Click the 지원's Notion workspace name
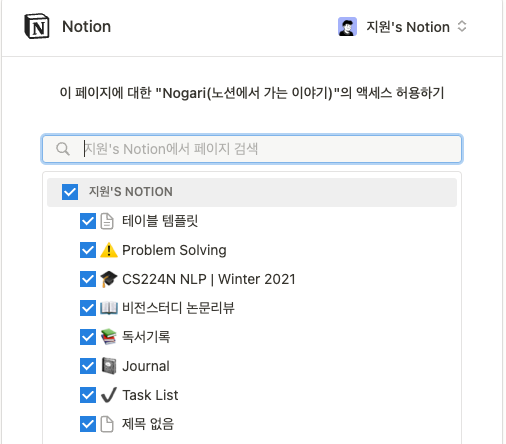Screen dimensions: 506x444 [x=408, y=27]
